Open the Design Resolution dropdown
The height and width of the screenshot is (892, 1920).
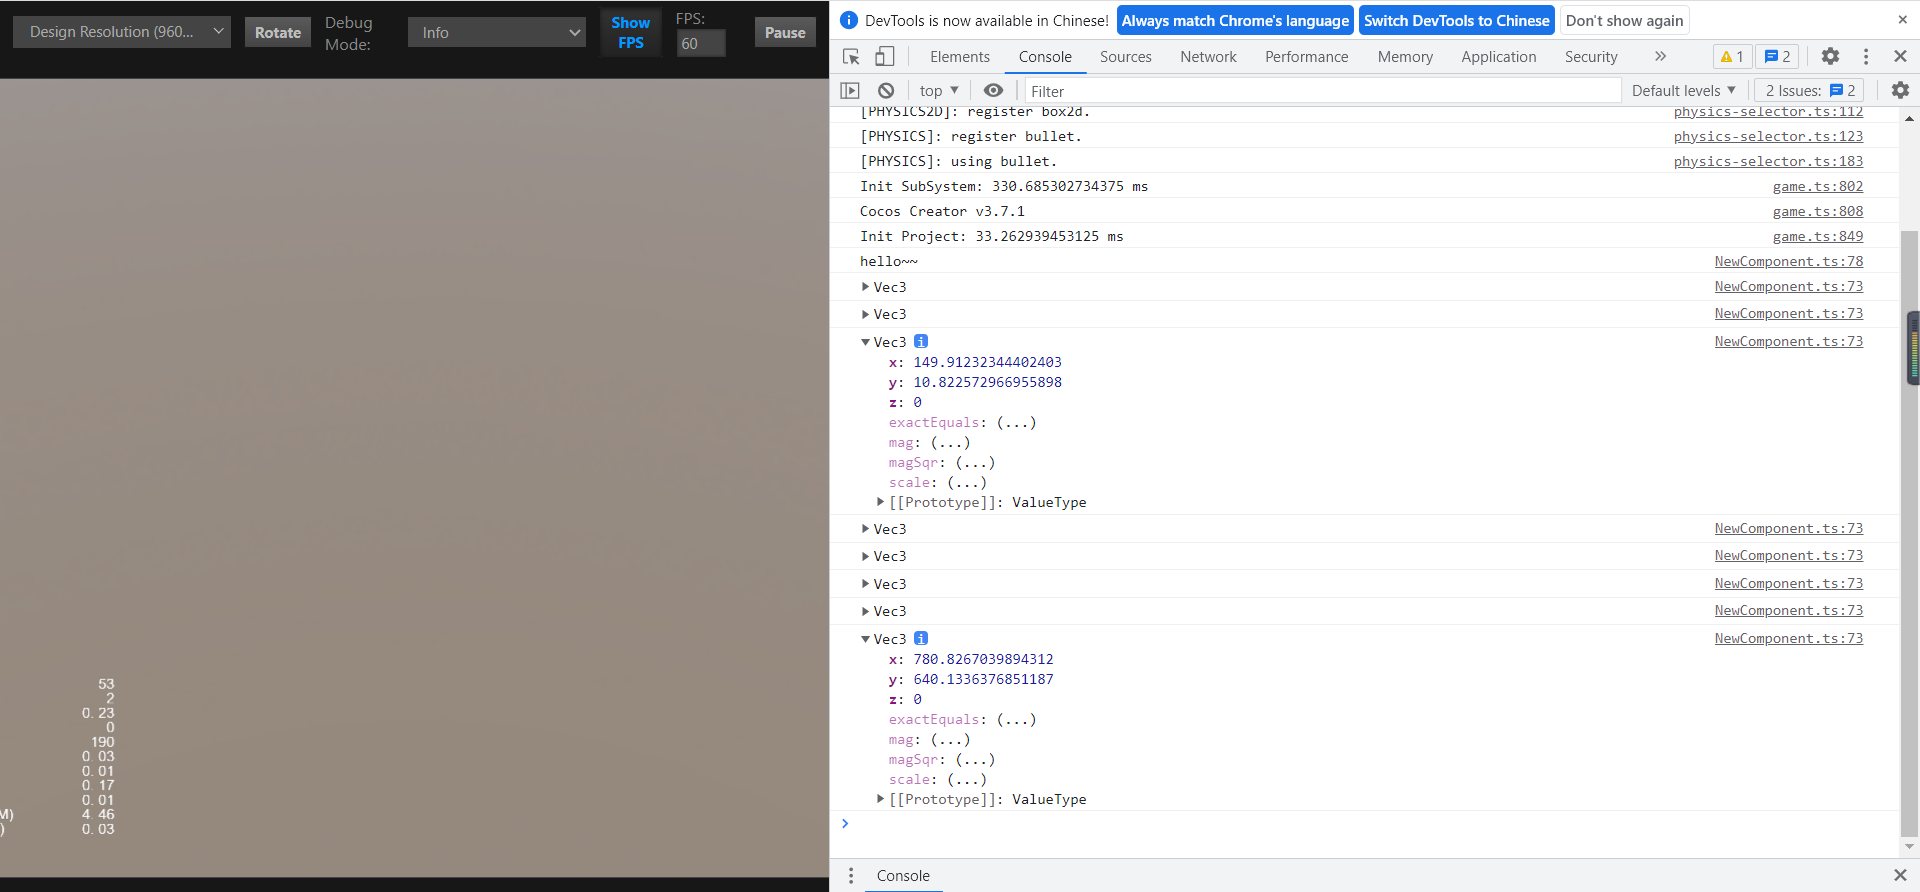pyautogui.click(x=121, y=32)
